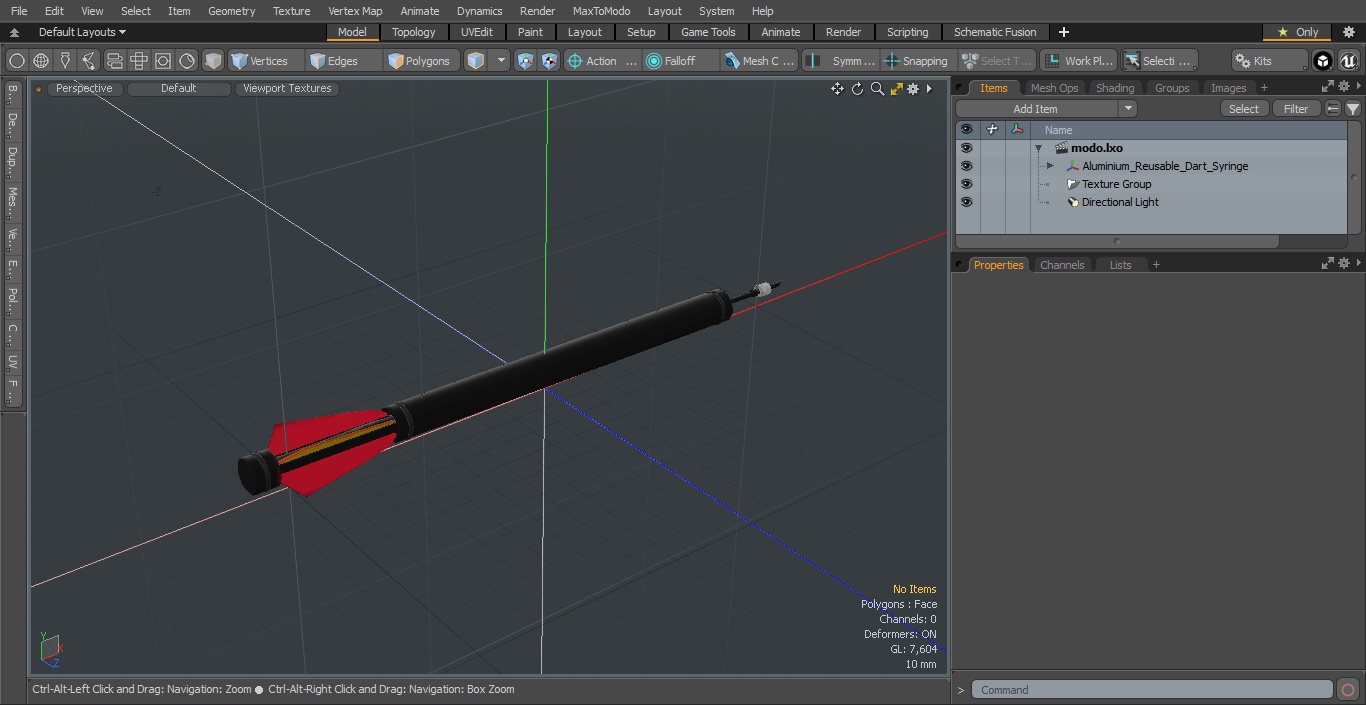Viewport: 1366px width, 705px height.
Task: Toggle visibility of Directional Light
Action: coord(966,202)
